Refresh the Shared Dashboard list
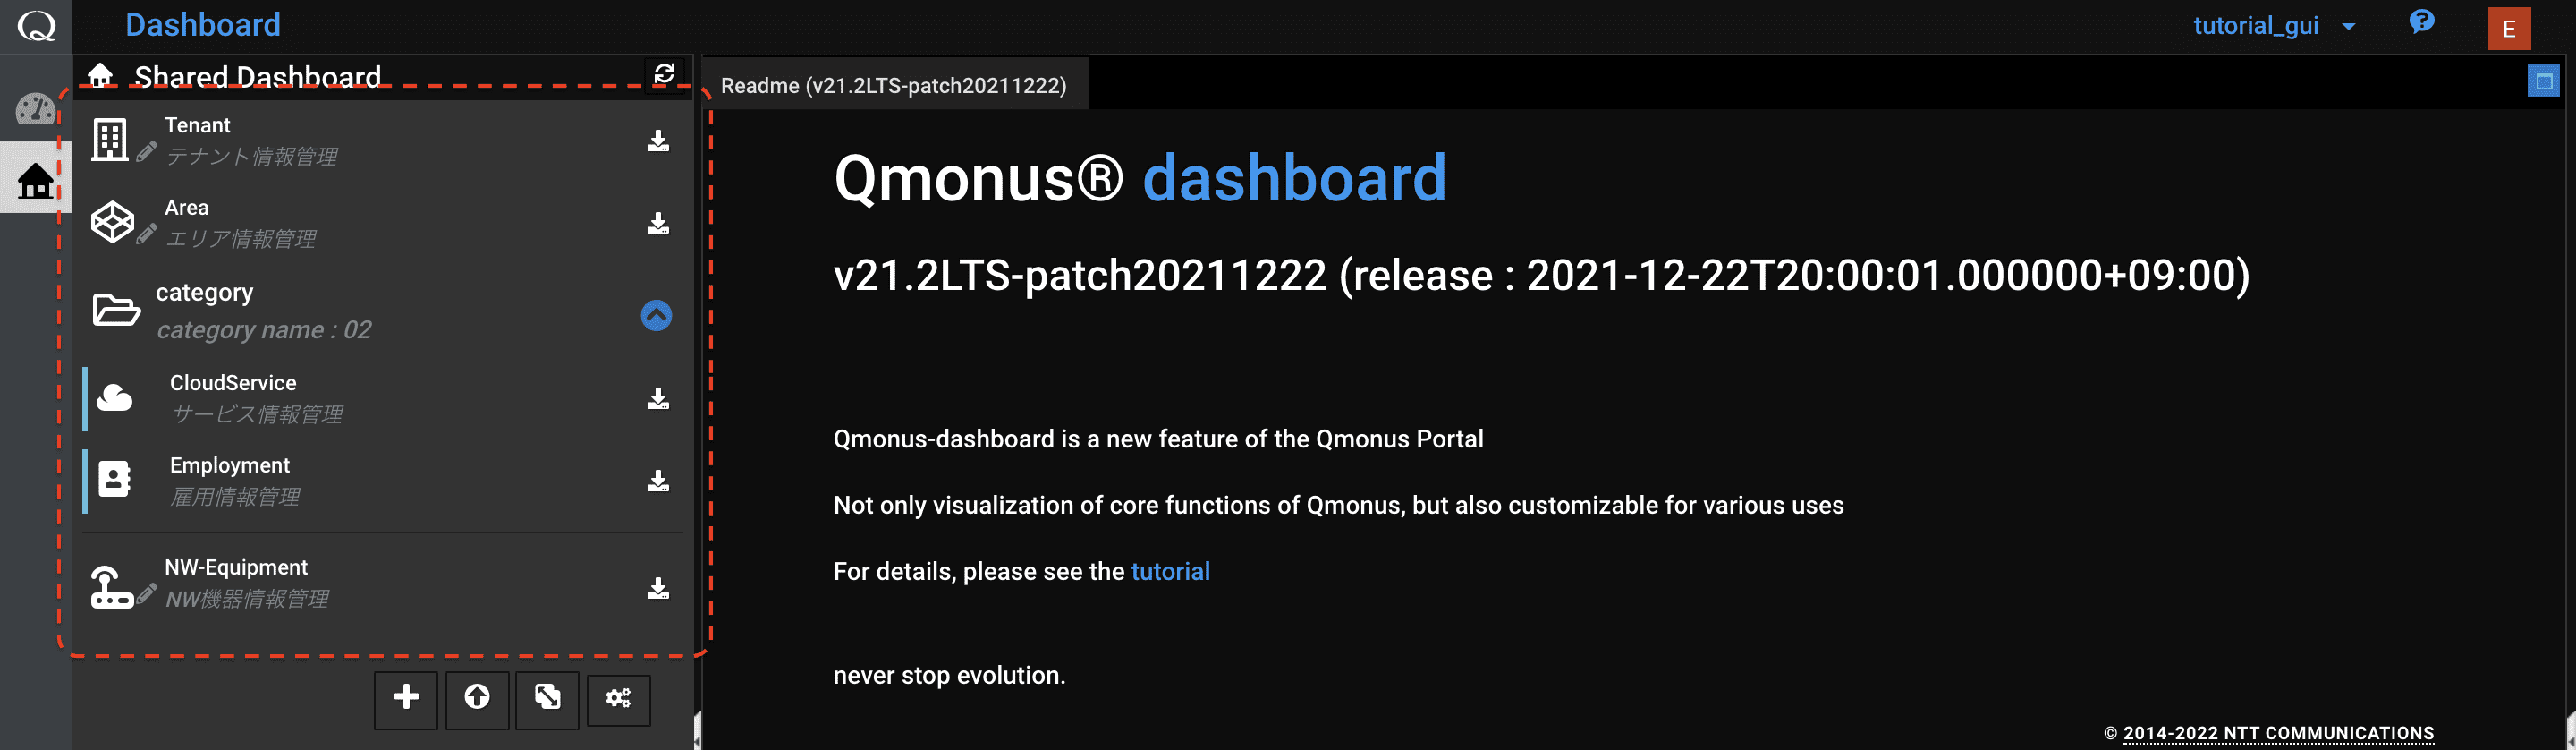The height and width of the screenshot is (750, 2576). (664, 74)
